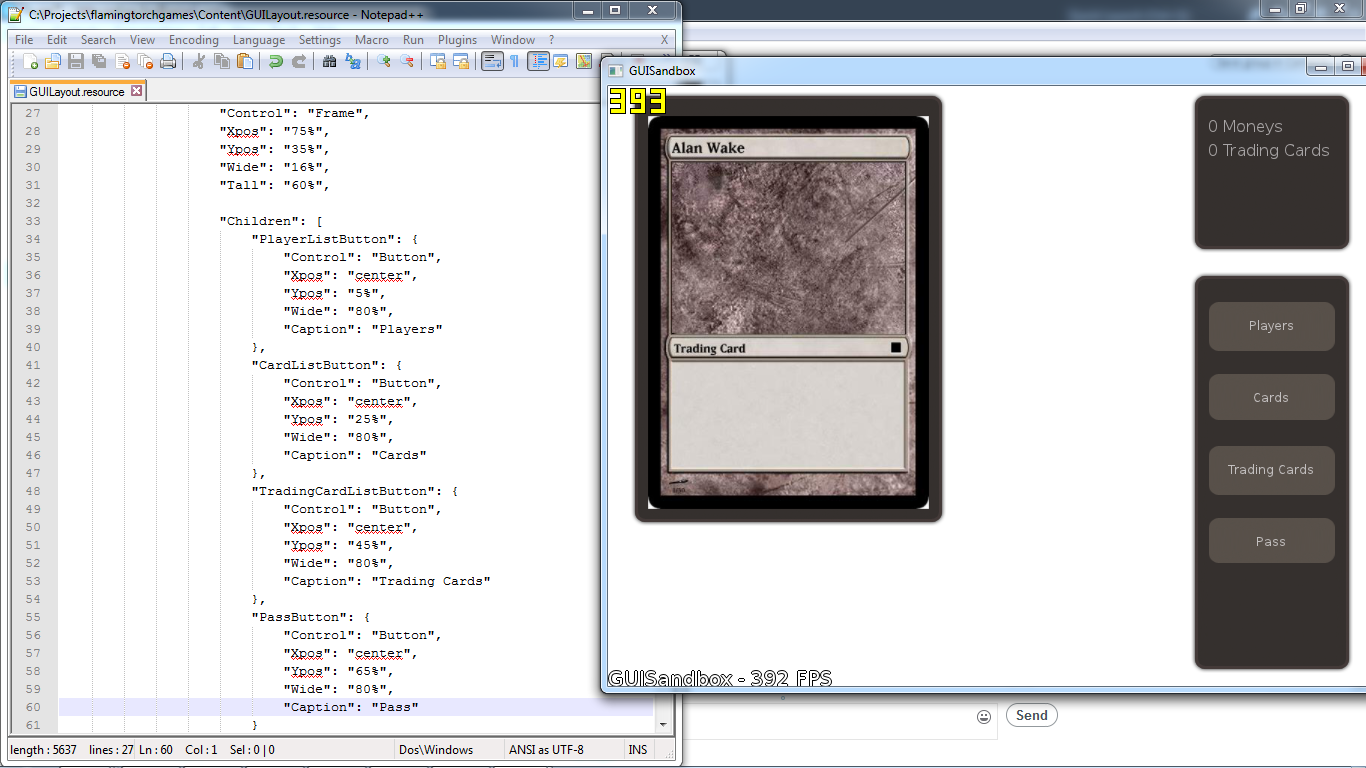1366x768 pixels.
Task: Click the Alan Wake trading card image
Action: coord(788,313)
